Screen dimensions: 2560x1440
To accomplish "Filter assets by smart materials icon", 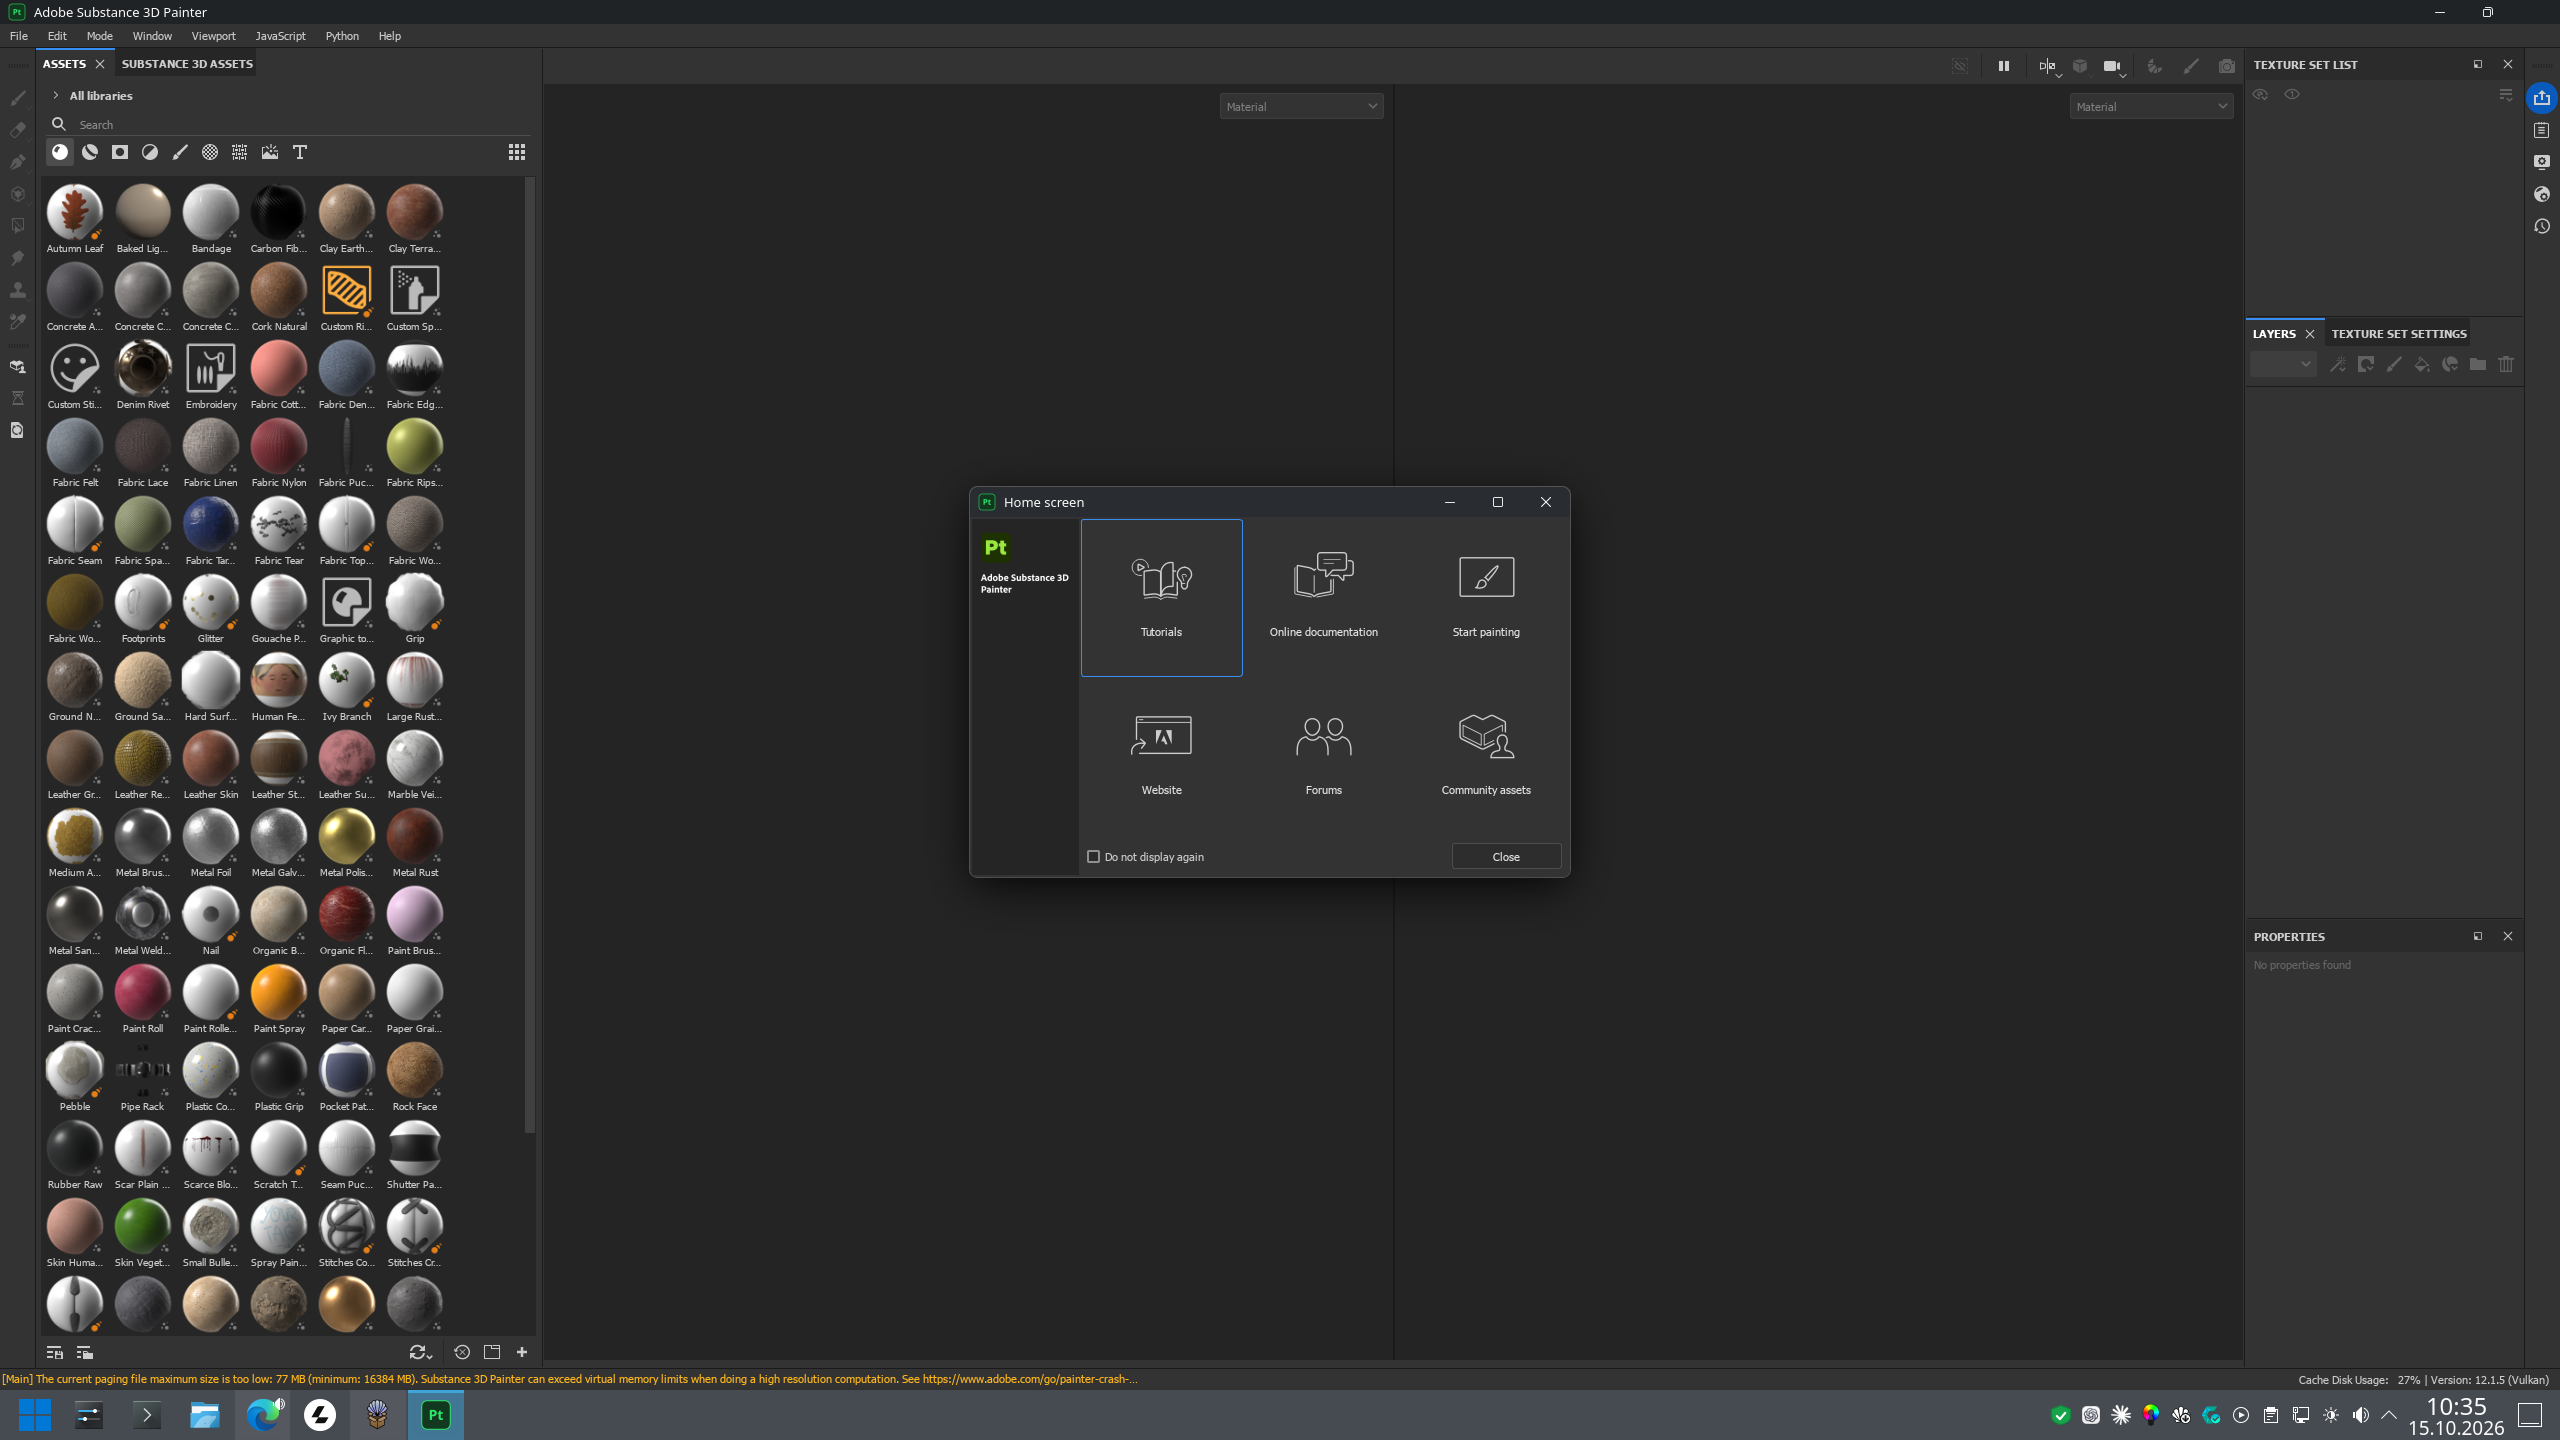I will pyautogui.click(x=90, y=152).
